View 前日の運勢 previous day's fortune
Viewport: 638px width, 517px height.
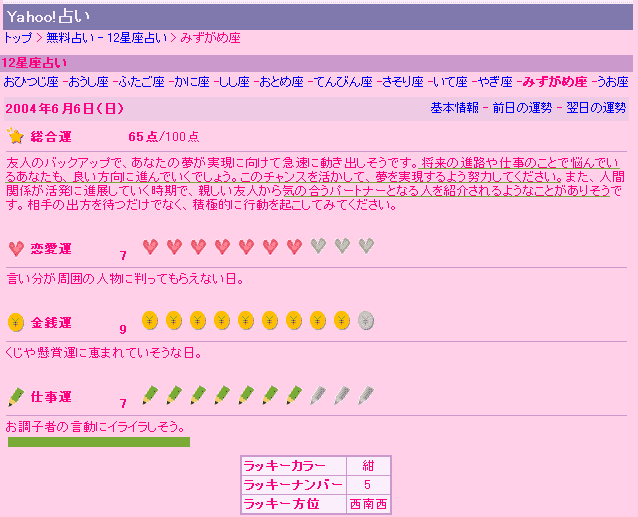pyautogui.click(x=522, y=108)
